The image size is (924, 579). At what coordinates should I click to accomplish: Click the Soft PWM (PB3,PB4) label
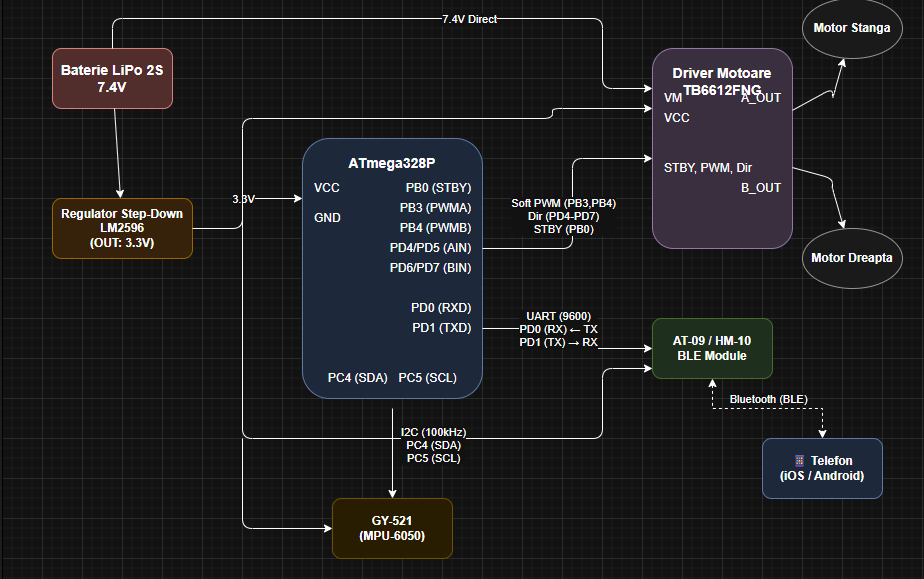(563, 203)
